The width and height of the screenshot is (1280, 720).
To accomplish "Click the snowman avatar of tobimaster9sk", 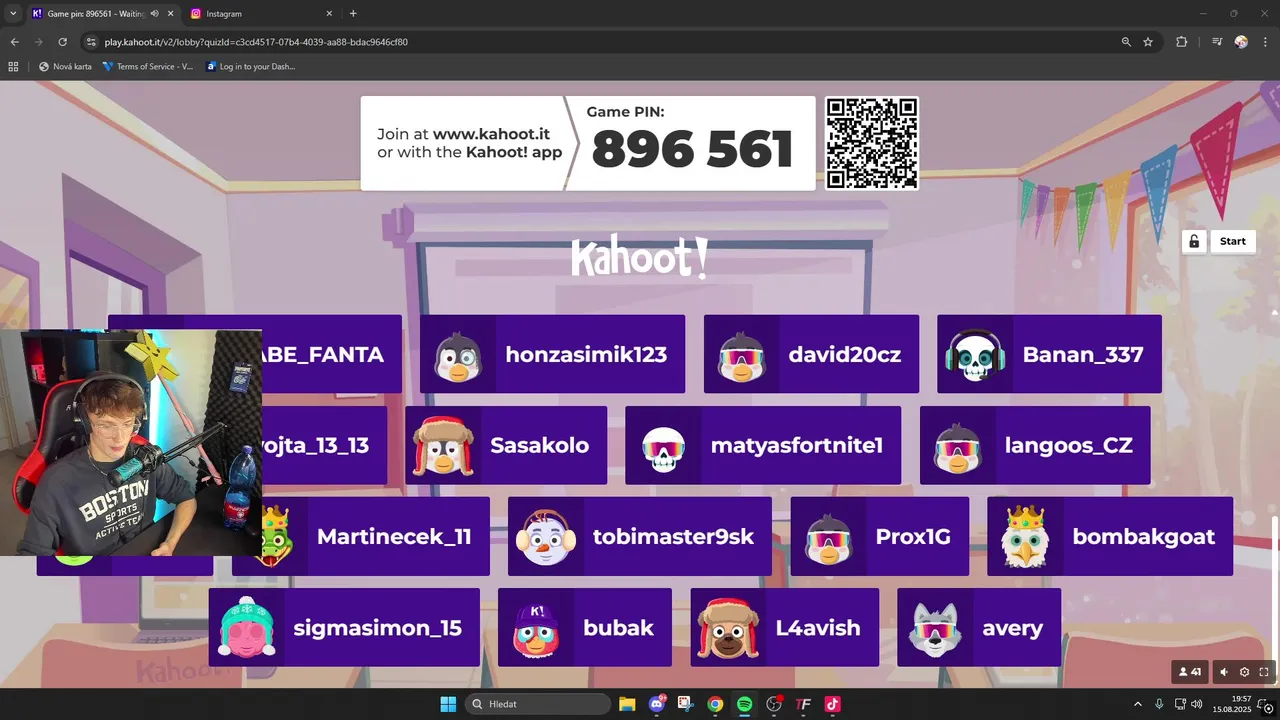I will (545, 537).
